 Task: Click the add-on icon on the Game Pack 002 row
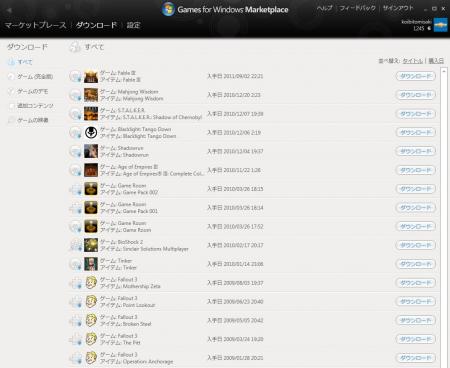pos(76,189)
